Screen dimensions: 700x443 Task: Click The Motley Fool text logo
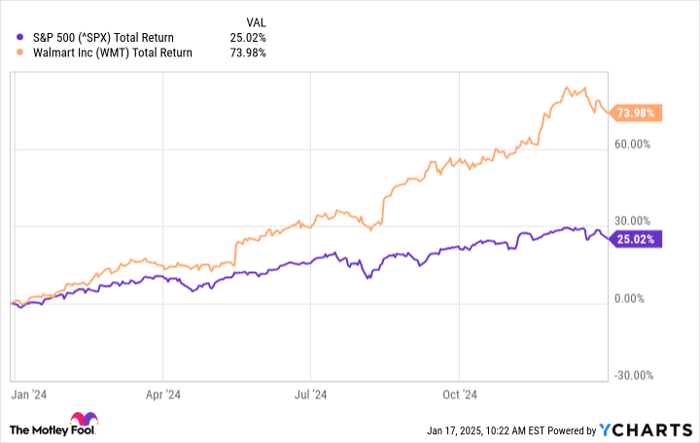(x=37, y=431)
